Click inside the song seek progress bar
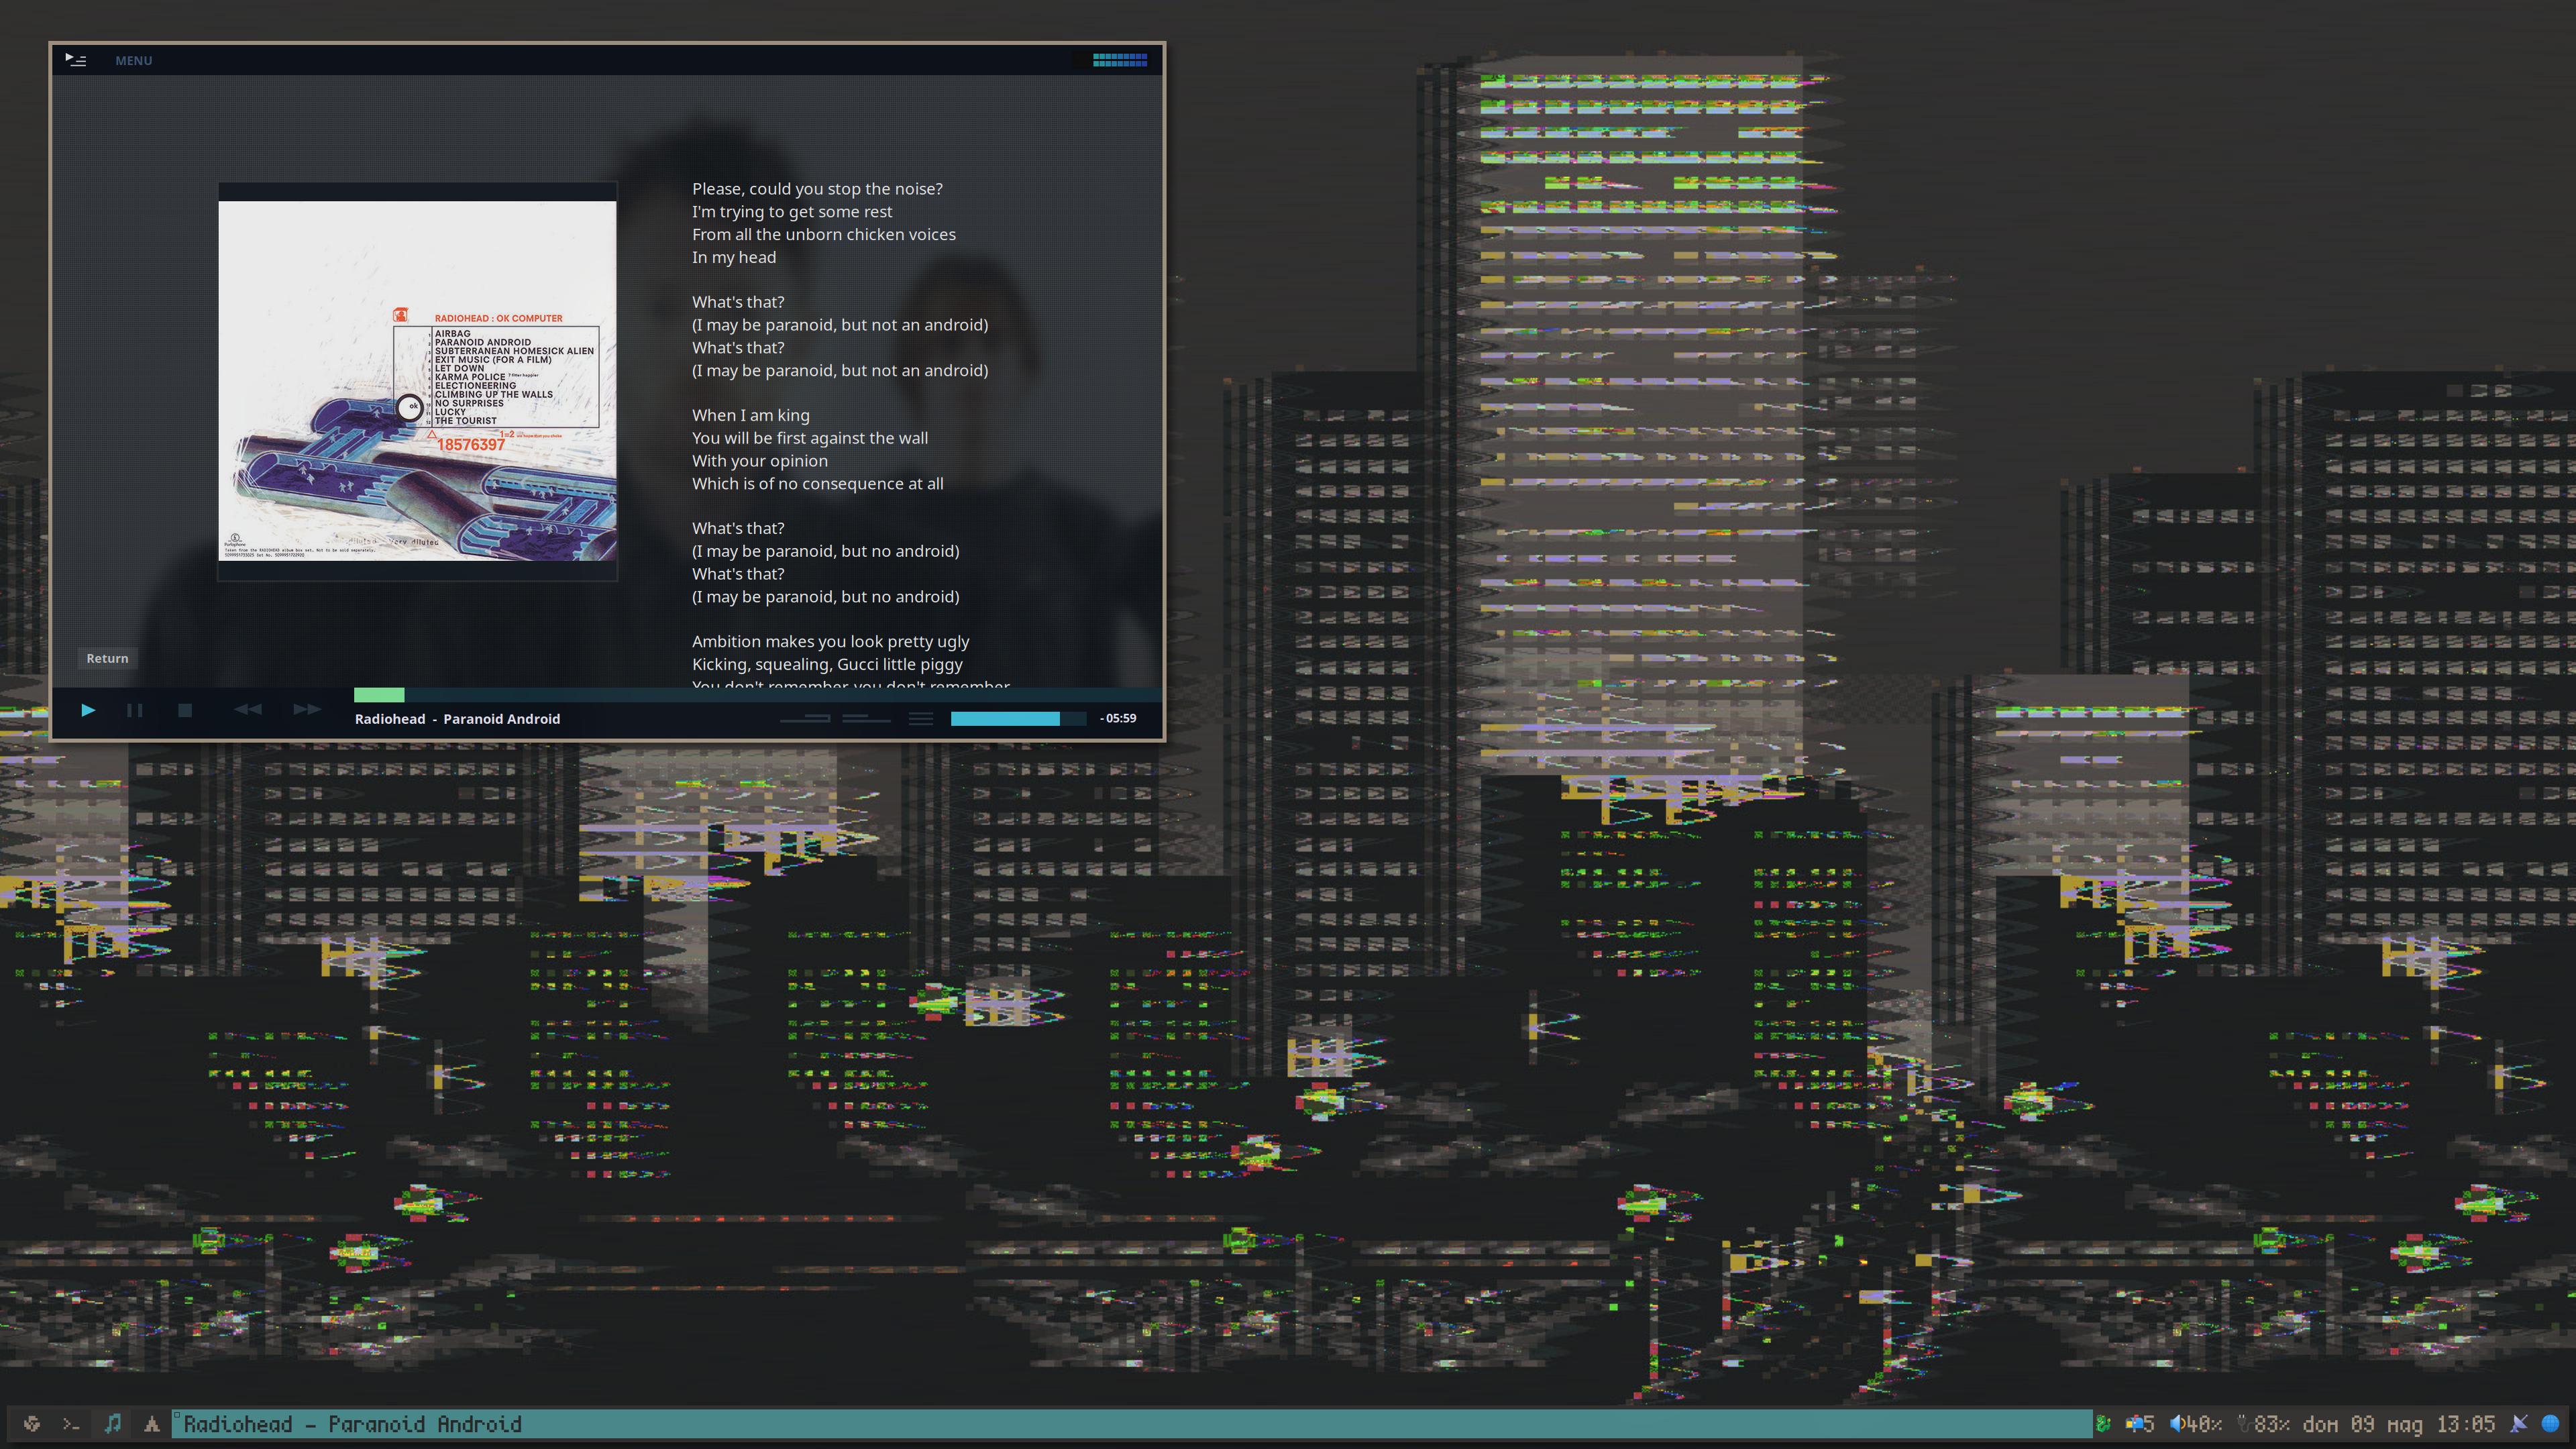 pos(700,694)
